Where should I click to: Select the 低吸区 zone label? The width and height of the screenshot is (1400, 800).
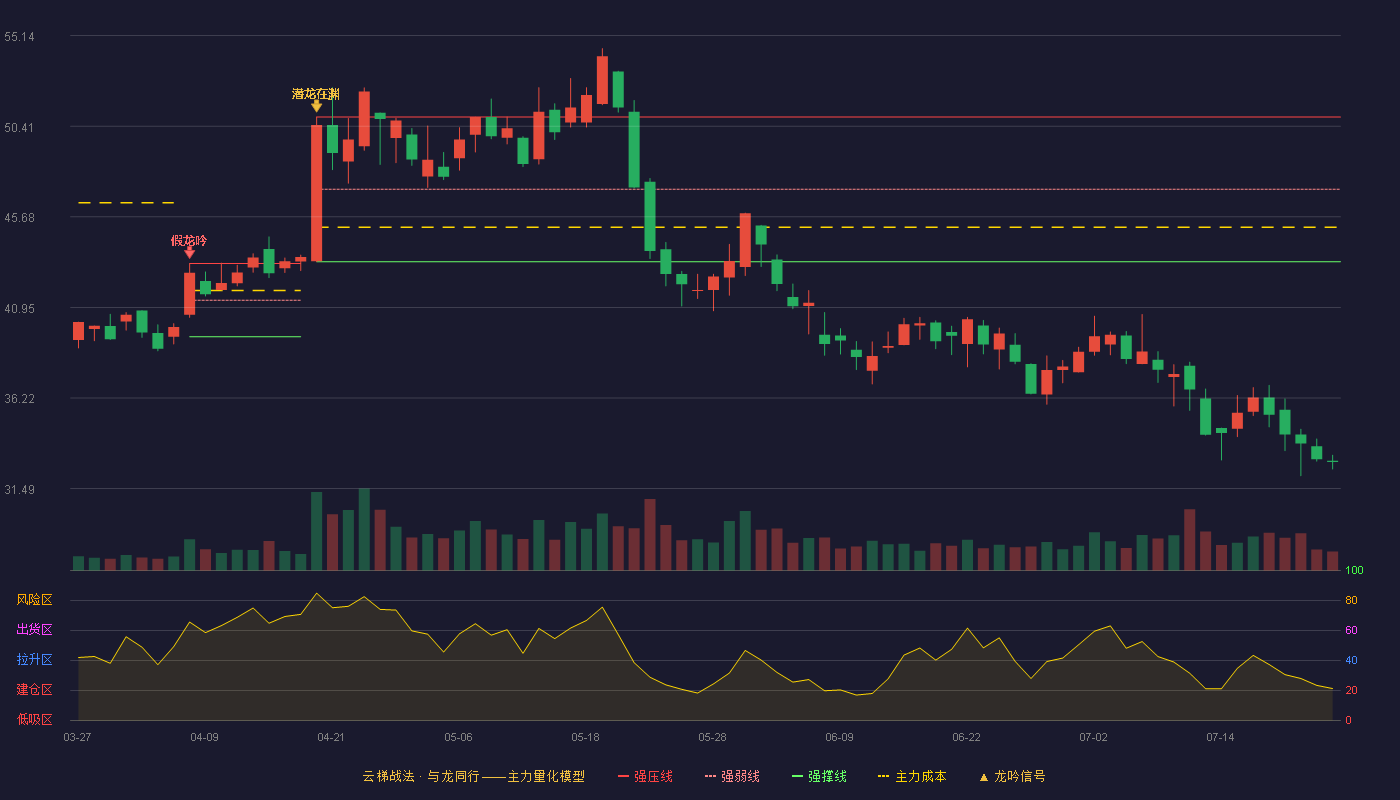pyautogui.click(x=34, y=719)
